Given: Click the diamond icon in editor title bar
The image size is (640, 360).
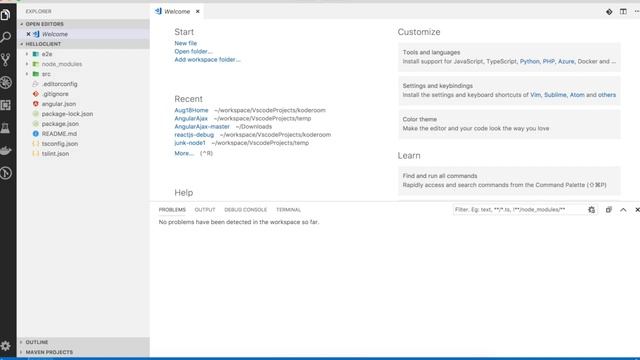Looking at the screenshot, I should [609, 11].
